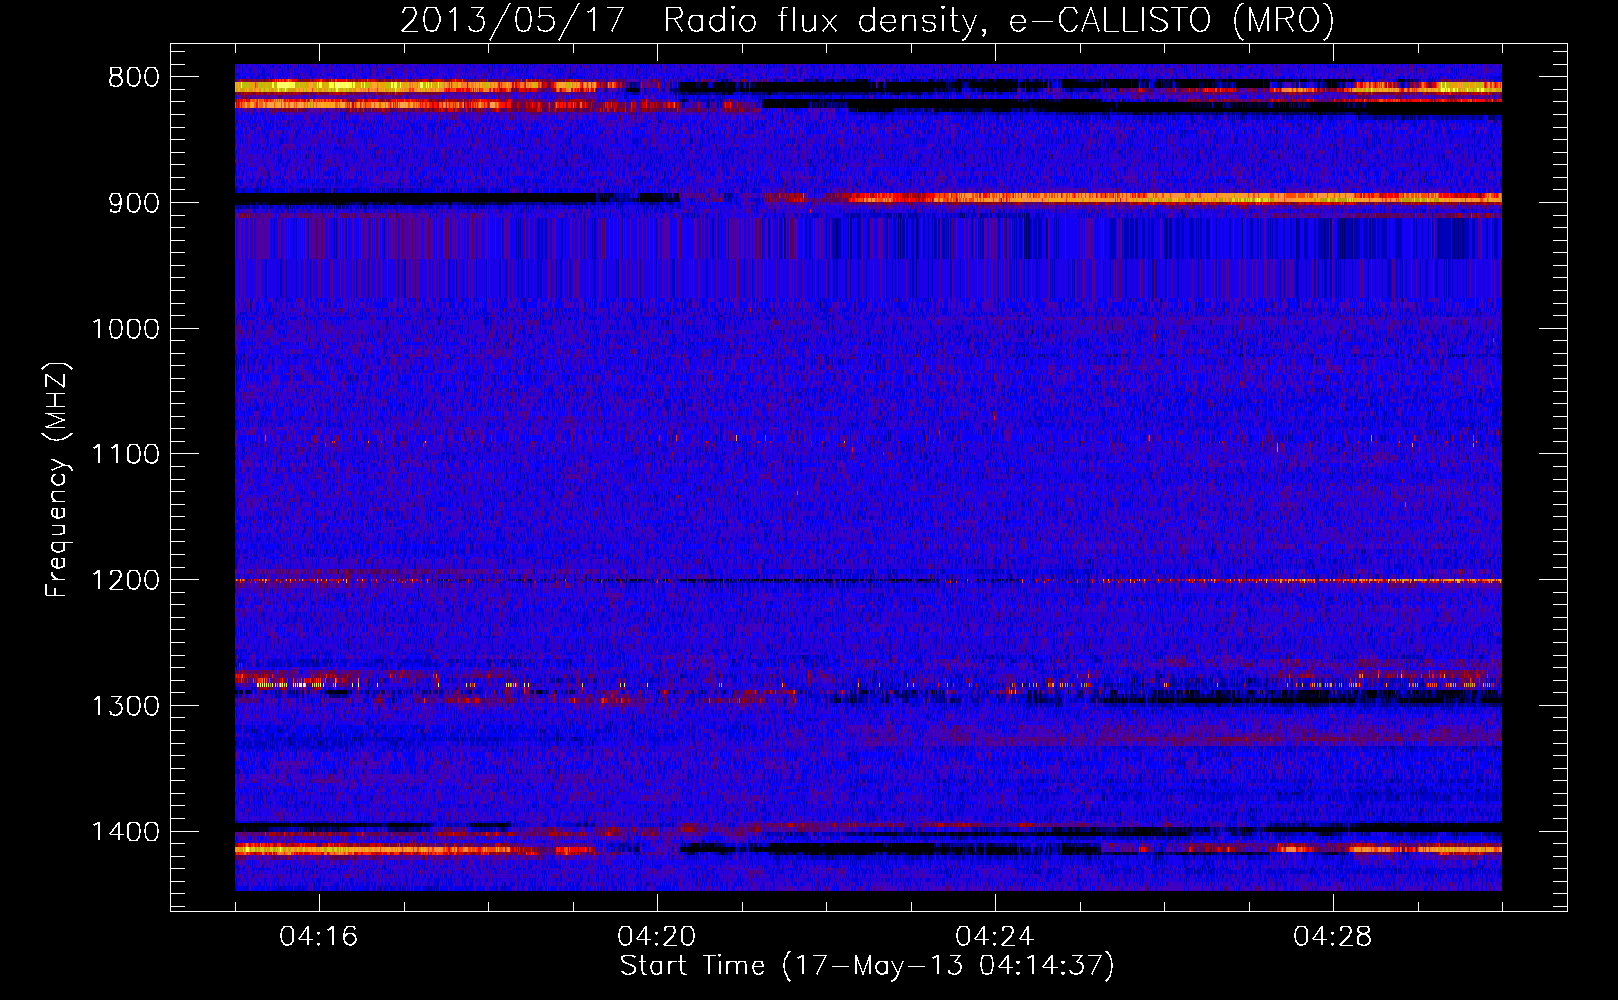This screenshot has width=1618, height=1000.
Task: Select the 1300 frequency tick label
Action: tap(125, 707)
